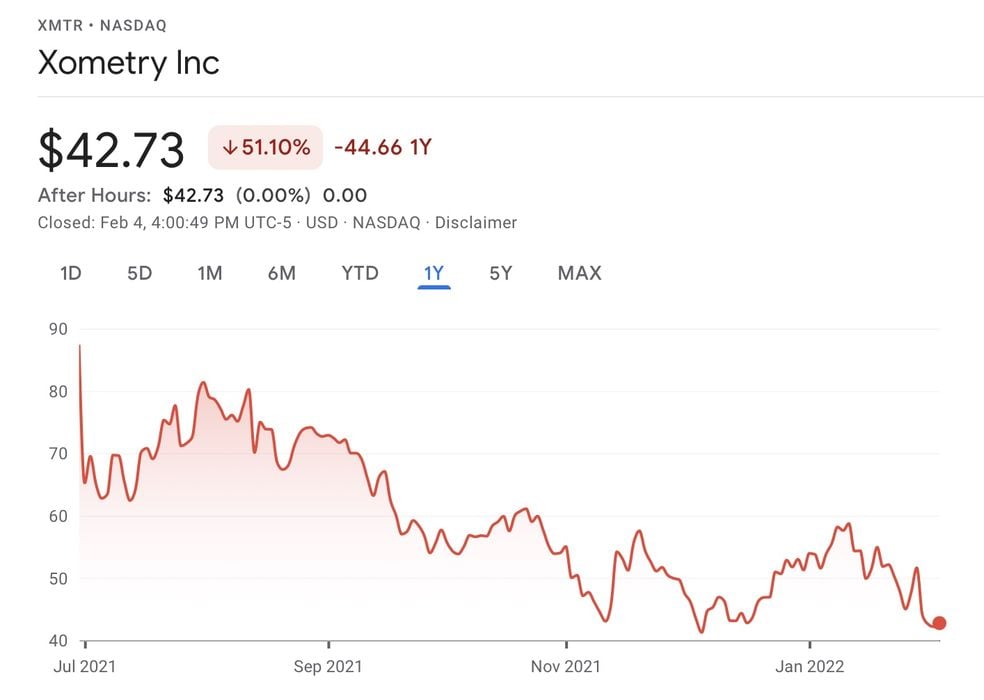The width and height of the screenshot is (984, 700).
Task: Click the Nov 2021 axis label
Action: click(566, 666)
